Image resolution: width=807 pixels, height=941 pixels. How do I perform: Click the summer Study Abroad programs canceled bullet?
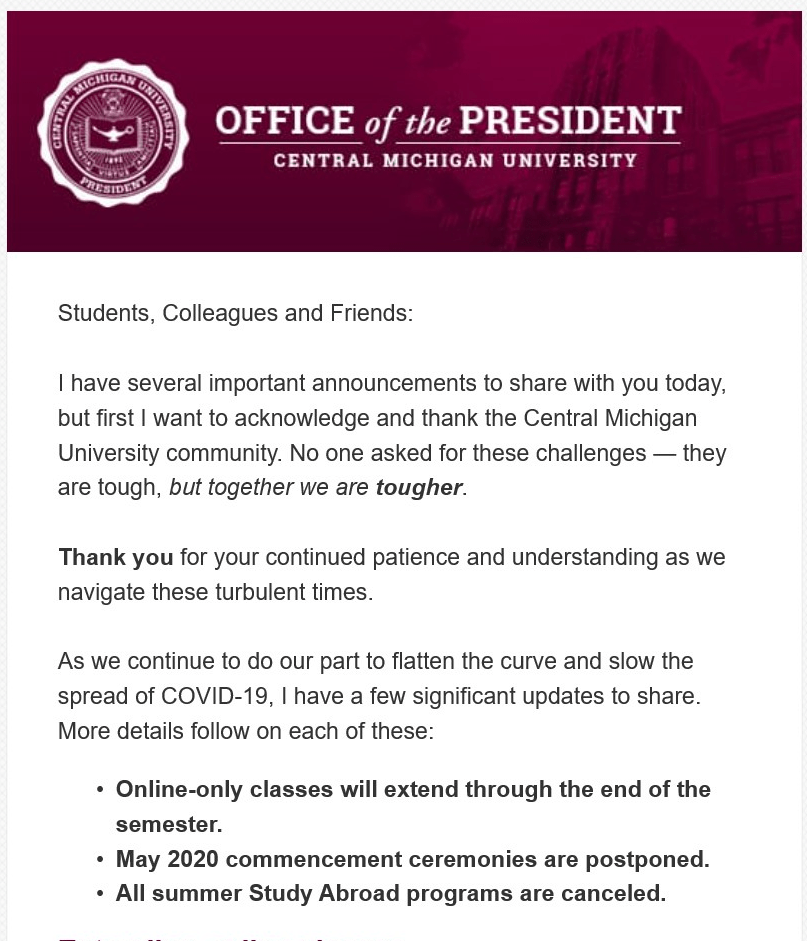(390, 893)
